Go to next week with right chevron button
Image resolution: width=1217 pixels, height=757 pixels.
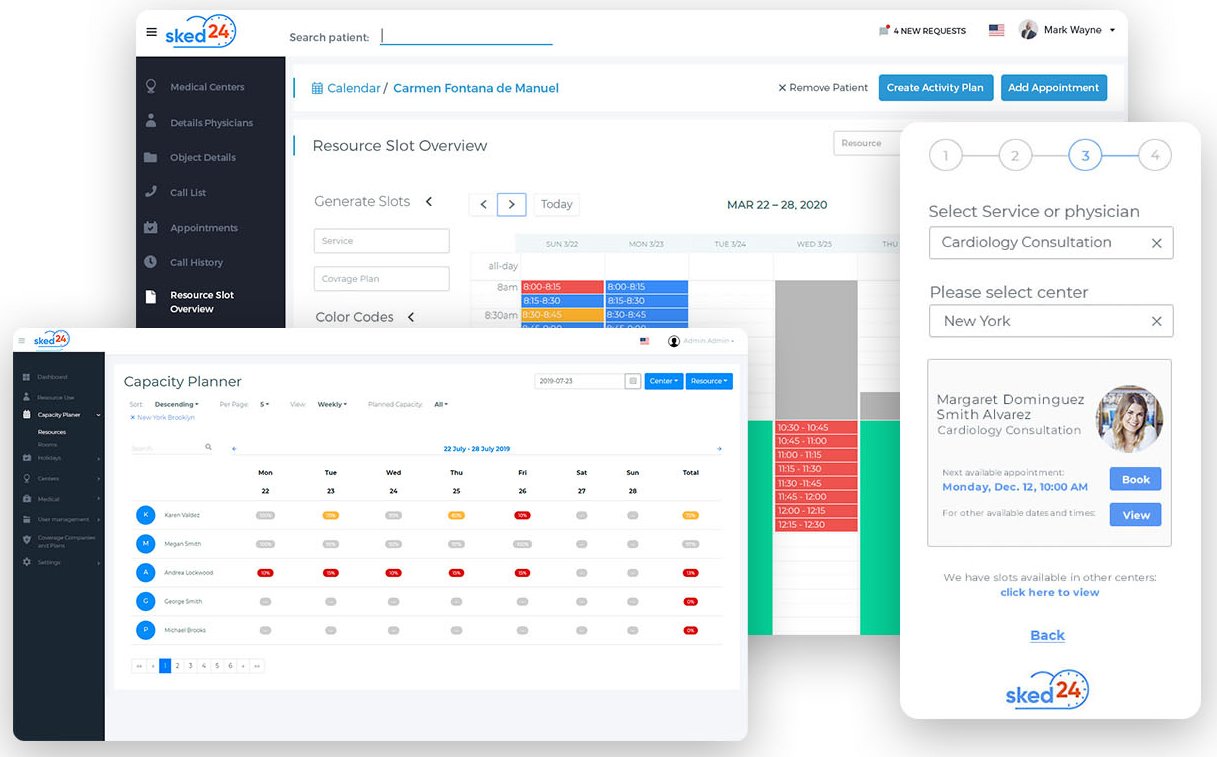(511, 204)
